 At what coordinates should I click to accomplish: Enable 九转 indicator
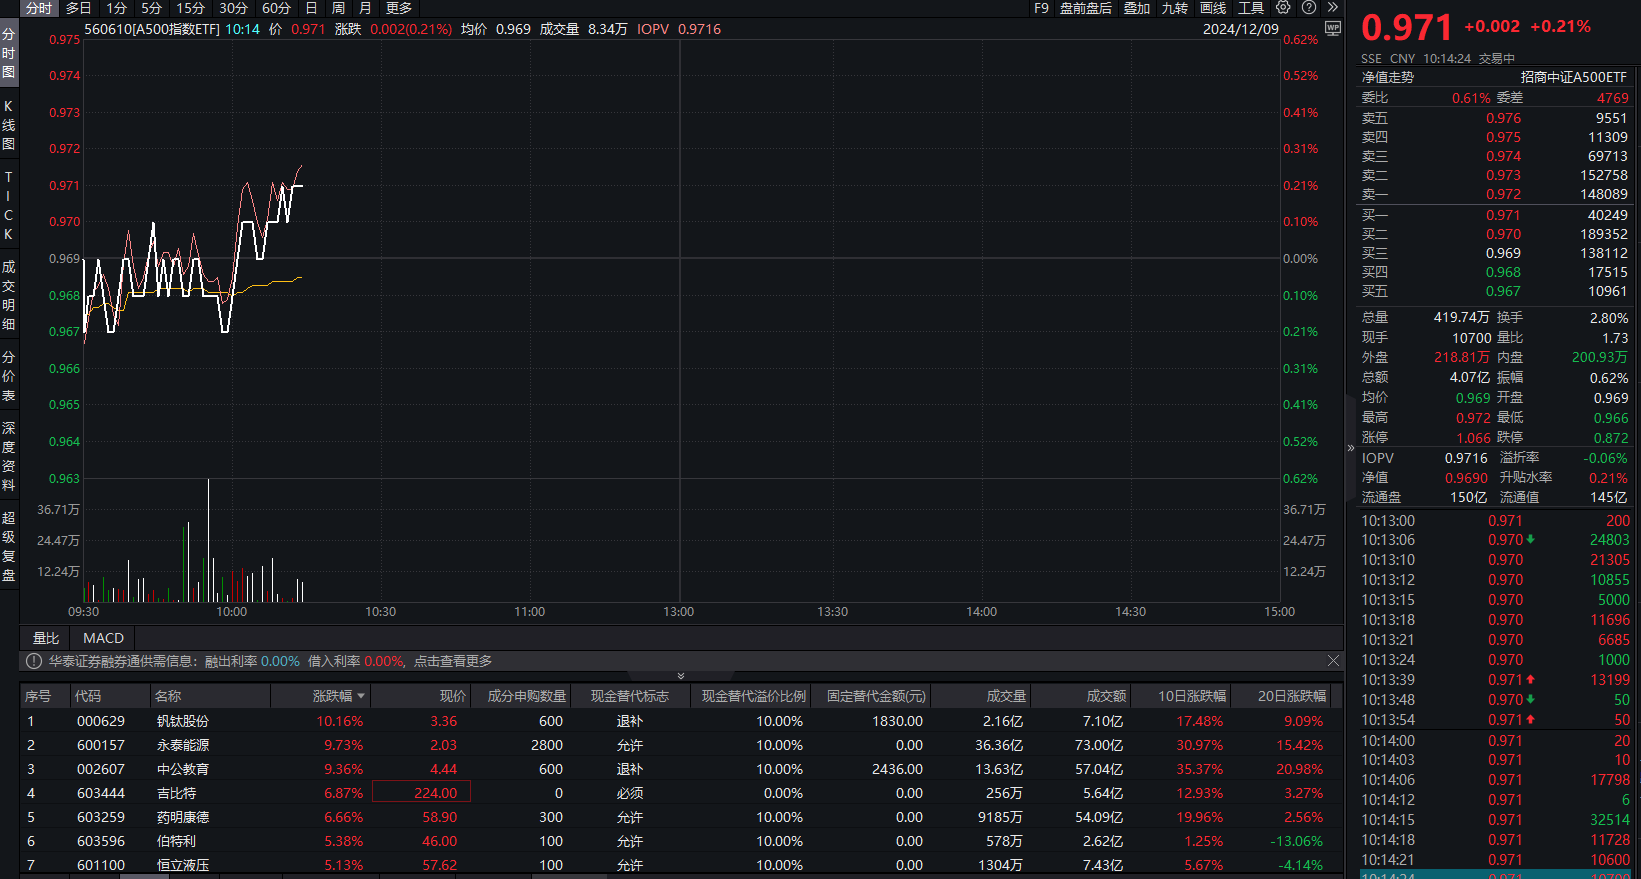(1174, 8)
